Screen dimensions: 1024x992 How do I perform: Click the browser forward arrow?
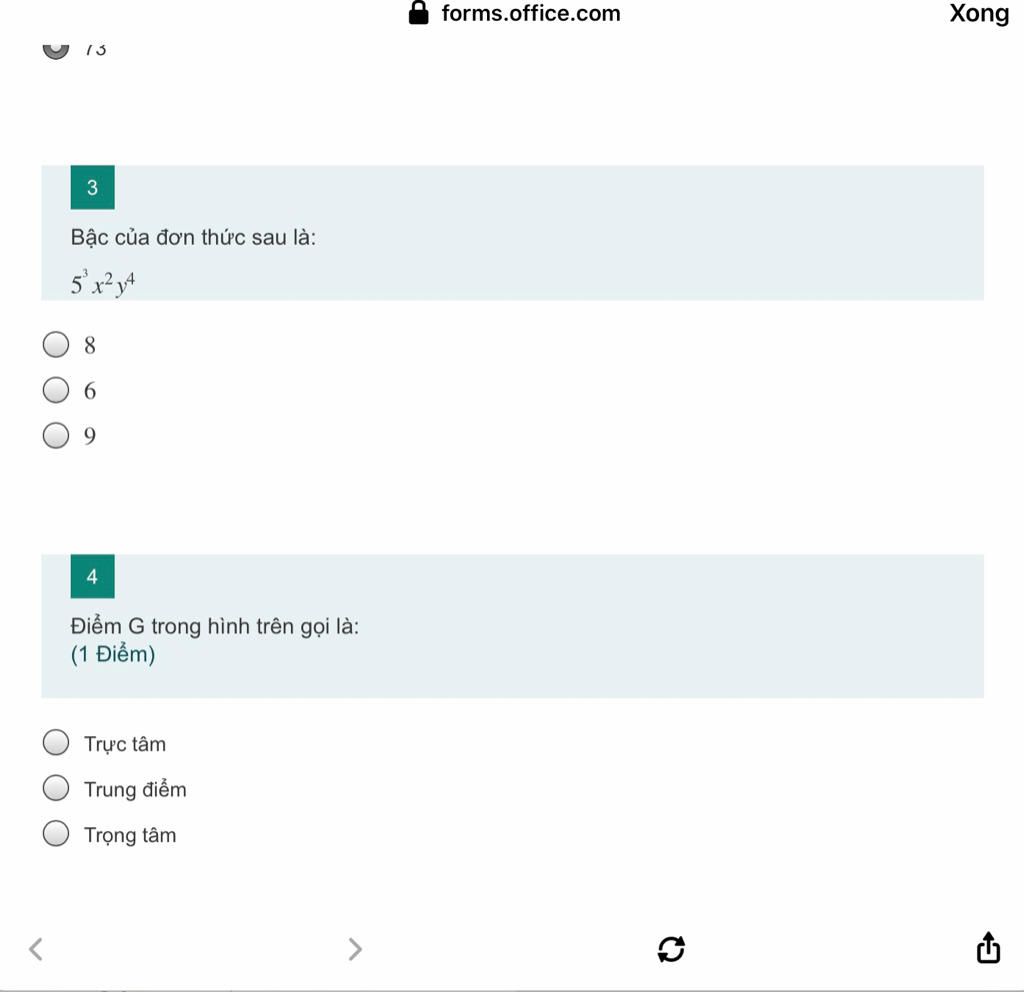(x=354, y=948)
